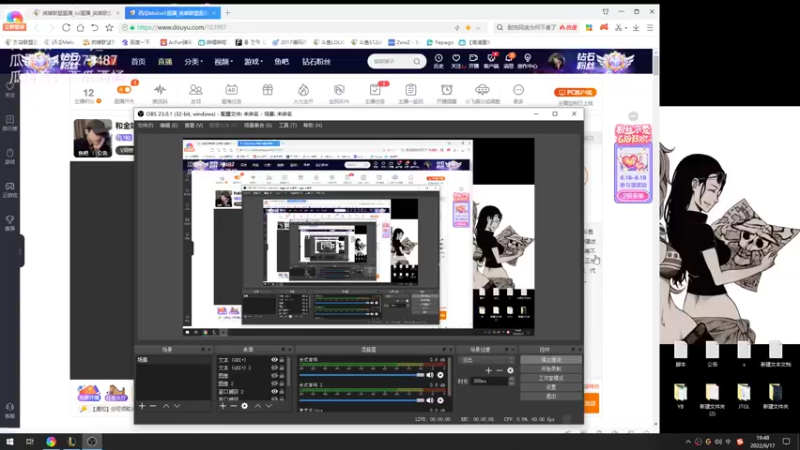The height and width of the screenshot is (450, 800).
Task: Open the 关注 heart icon in Douyu header
Action: coord(456,58)
